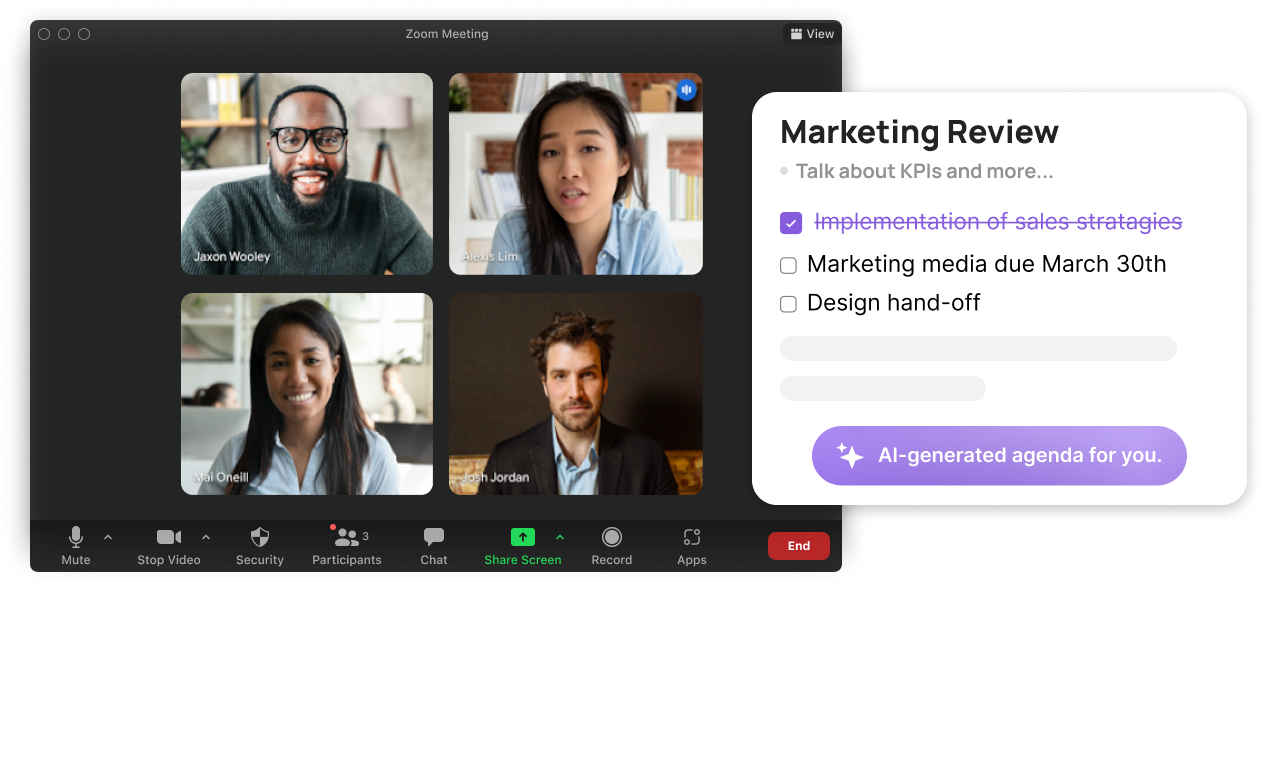End the Zoom meeting
The height and width of the screenshot is (782, 1263).
(798, 545)
